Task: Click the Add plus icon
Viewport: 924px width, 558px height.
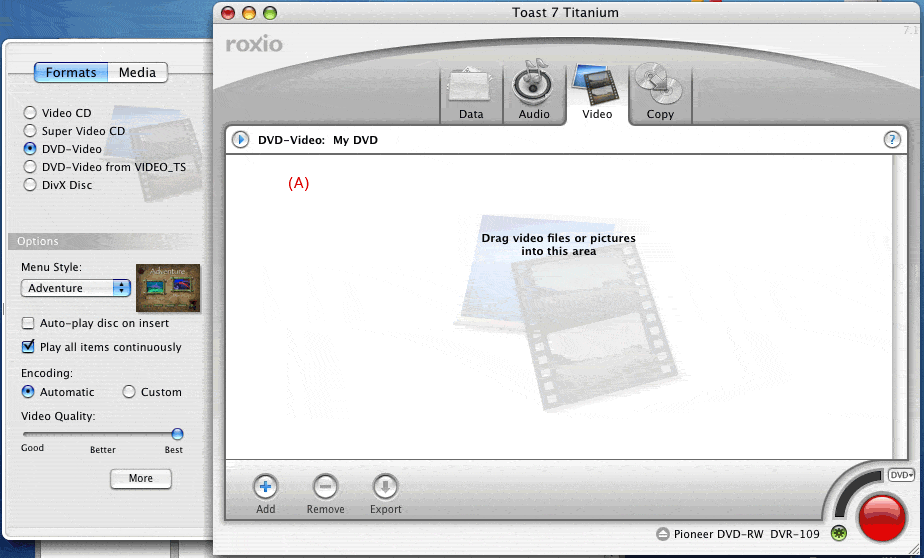Action: pos(265,487)
